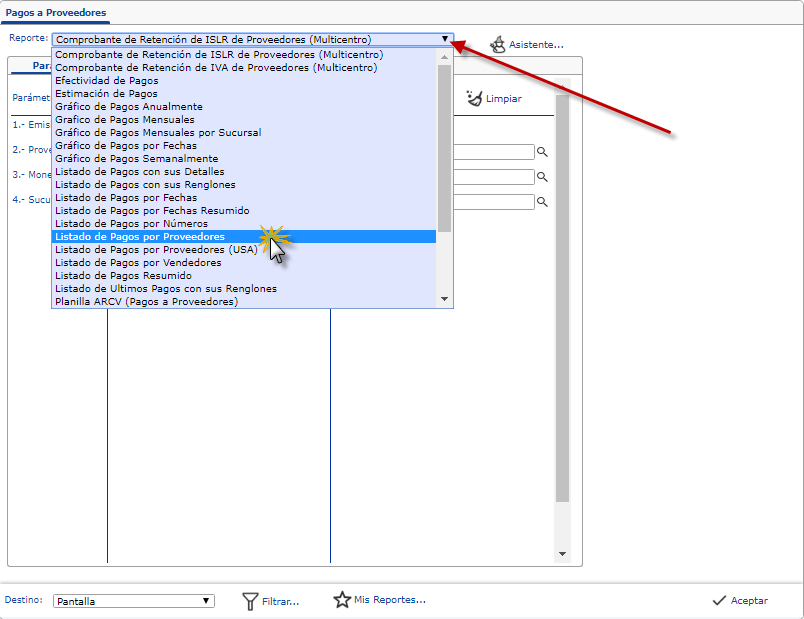
Task: Select Gráfico de Pagos Semanalmente
Action: 245,158
